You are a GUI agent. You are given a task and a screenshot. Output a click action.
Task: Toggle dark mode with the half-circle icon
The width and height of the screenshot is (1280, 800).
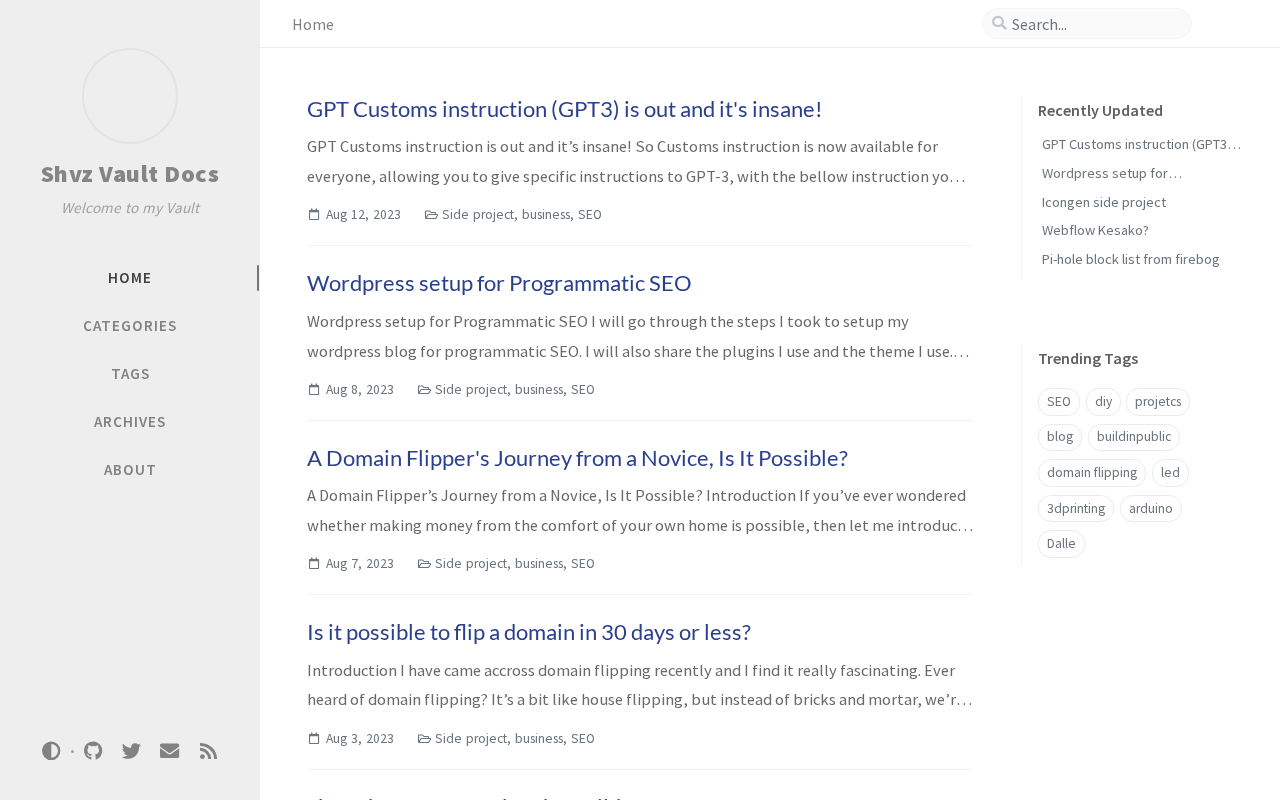[x=51, y=751]
